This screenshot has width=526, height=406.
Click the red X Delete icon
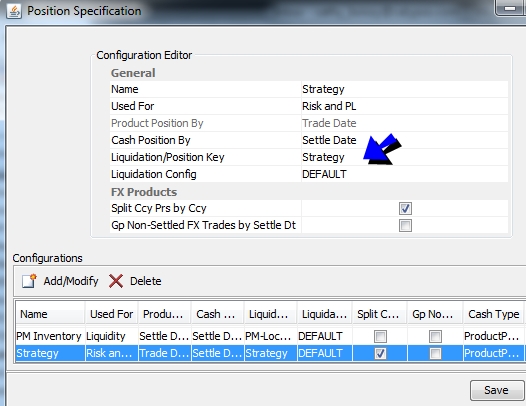coord(116,281)
